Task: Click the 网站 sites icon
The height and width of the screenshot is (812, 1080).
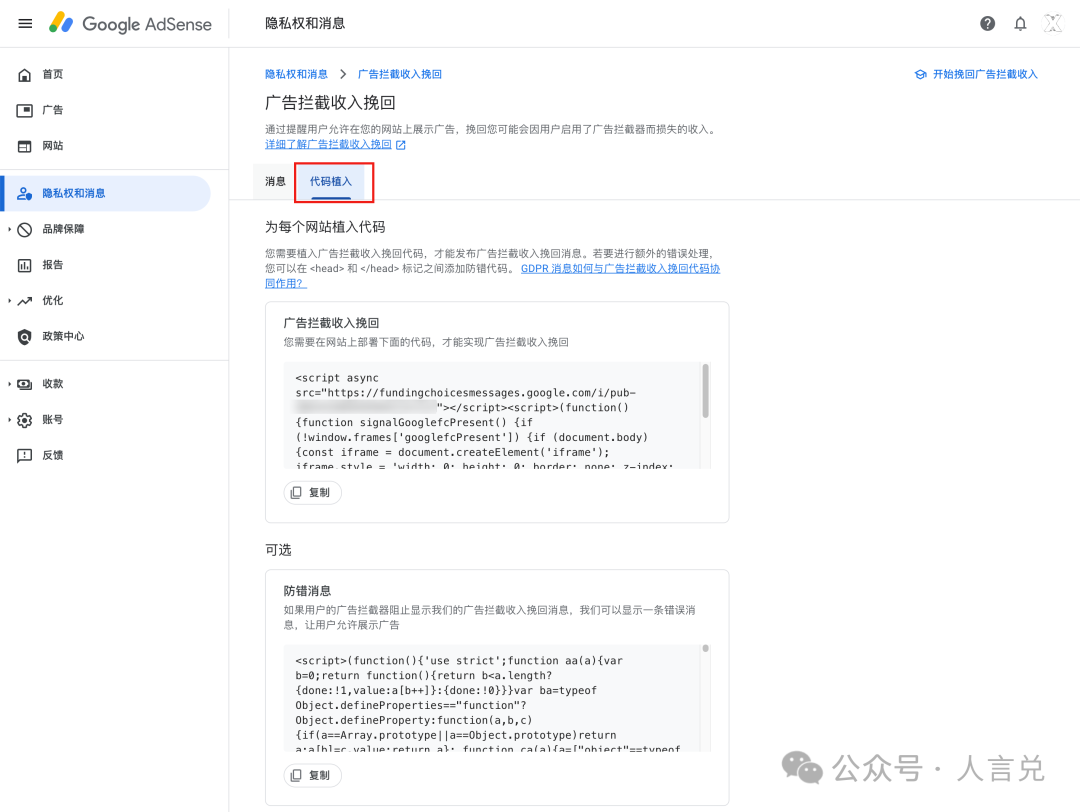Action: click(25, 146)
